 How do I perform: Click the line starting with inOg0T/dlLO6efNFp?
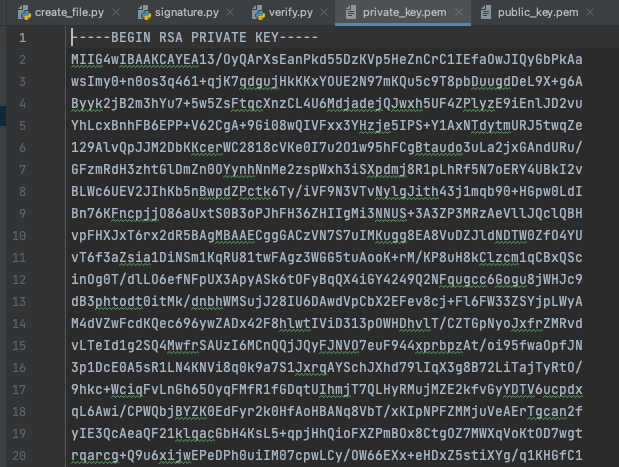pos(326,280)
